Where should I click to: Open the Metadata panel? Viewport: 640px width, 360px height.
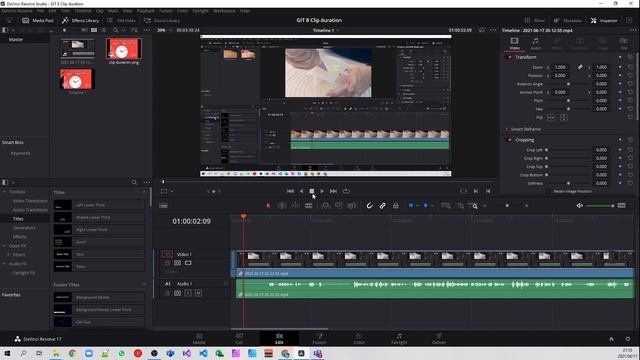[x=568, y=20]
